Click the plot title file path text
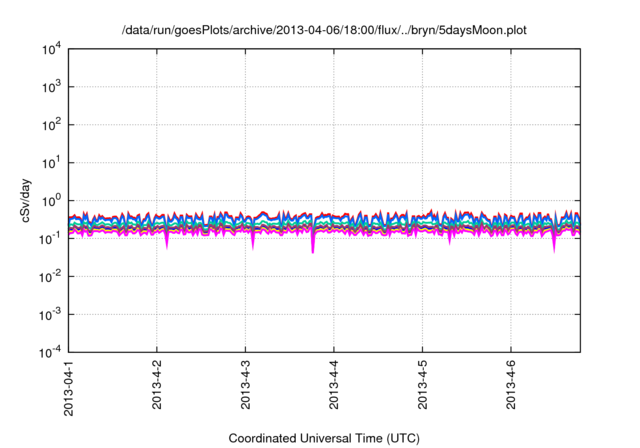 (x=324, y=30)
